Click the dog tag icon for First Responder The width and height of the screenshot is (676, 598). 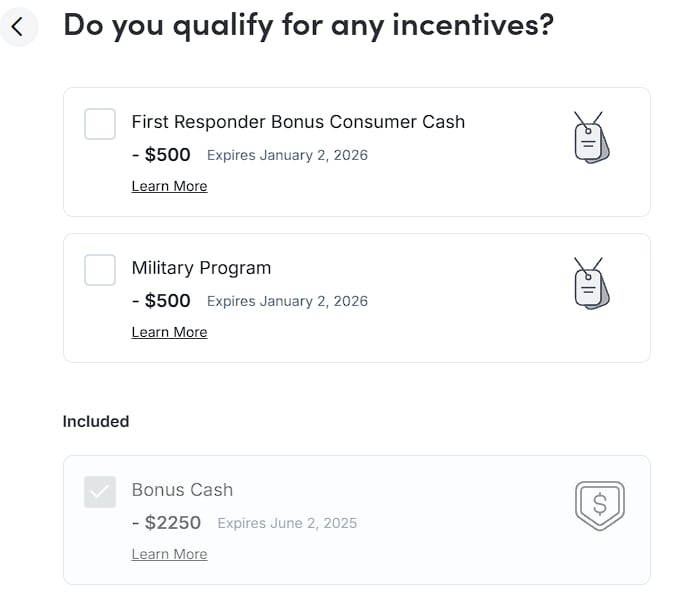pos(590,138)
